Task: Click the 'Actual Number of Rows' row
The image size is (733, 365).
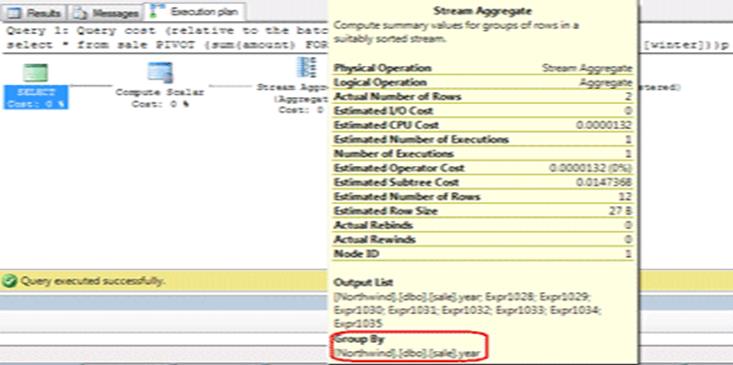Action: (483, 97)
